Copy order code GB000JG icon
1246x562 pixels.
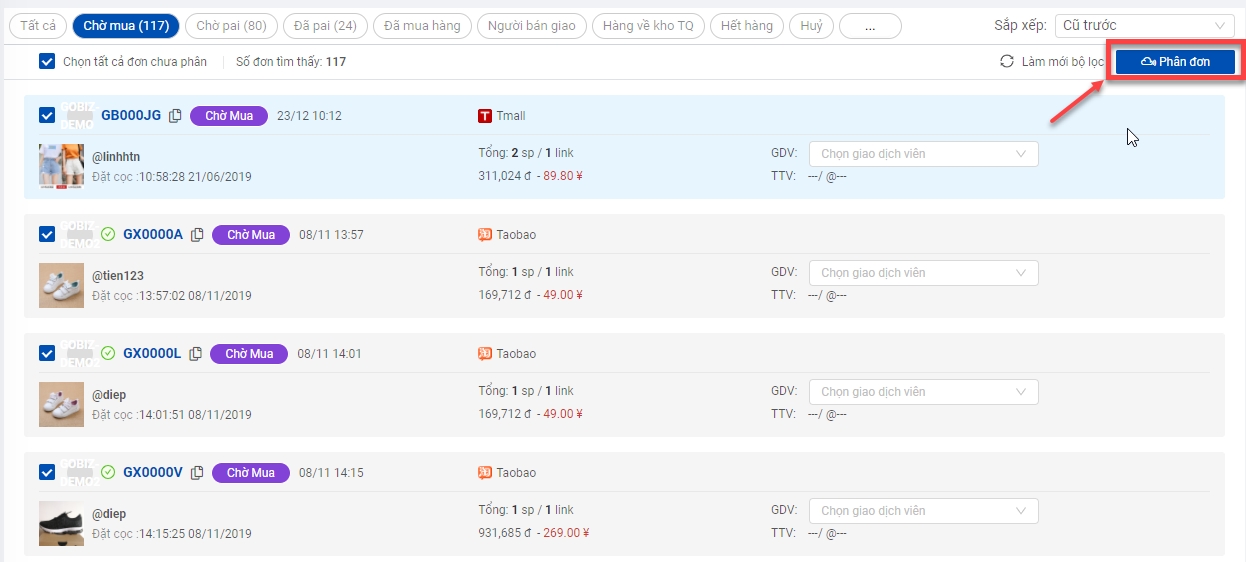[175, 116]
